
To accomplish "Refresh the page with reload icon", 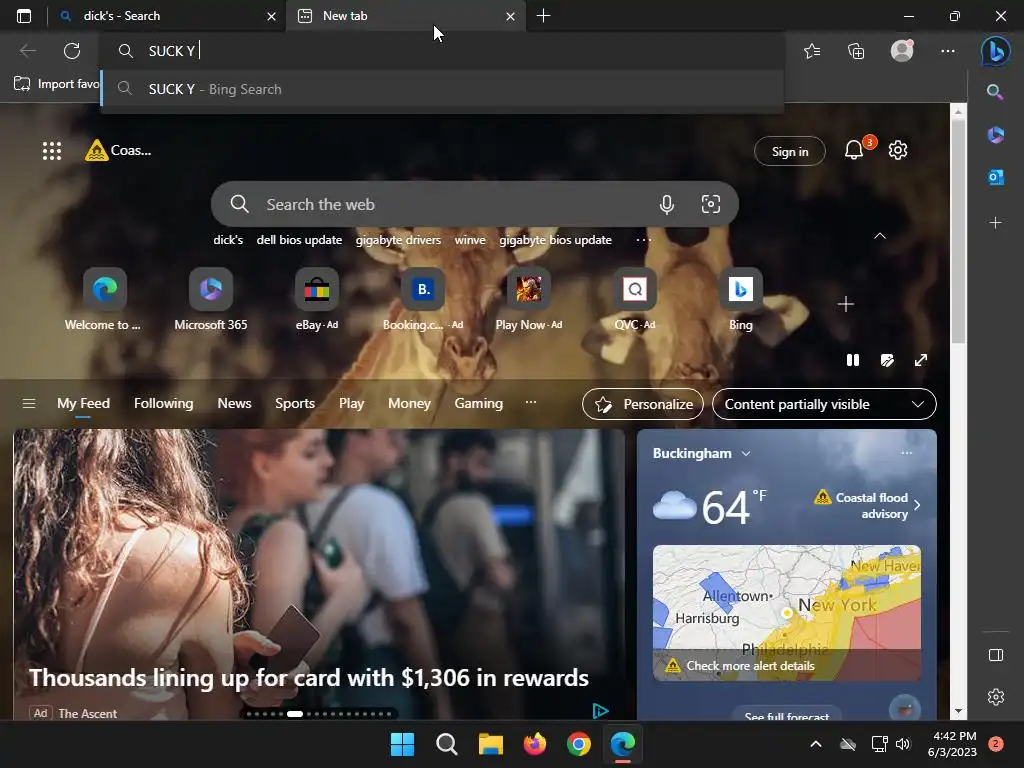I will tap(72, 51).
